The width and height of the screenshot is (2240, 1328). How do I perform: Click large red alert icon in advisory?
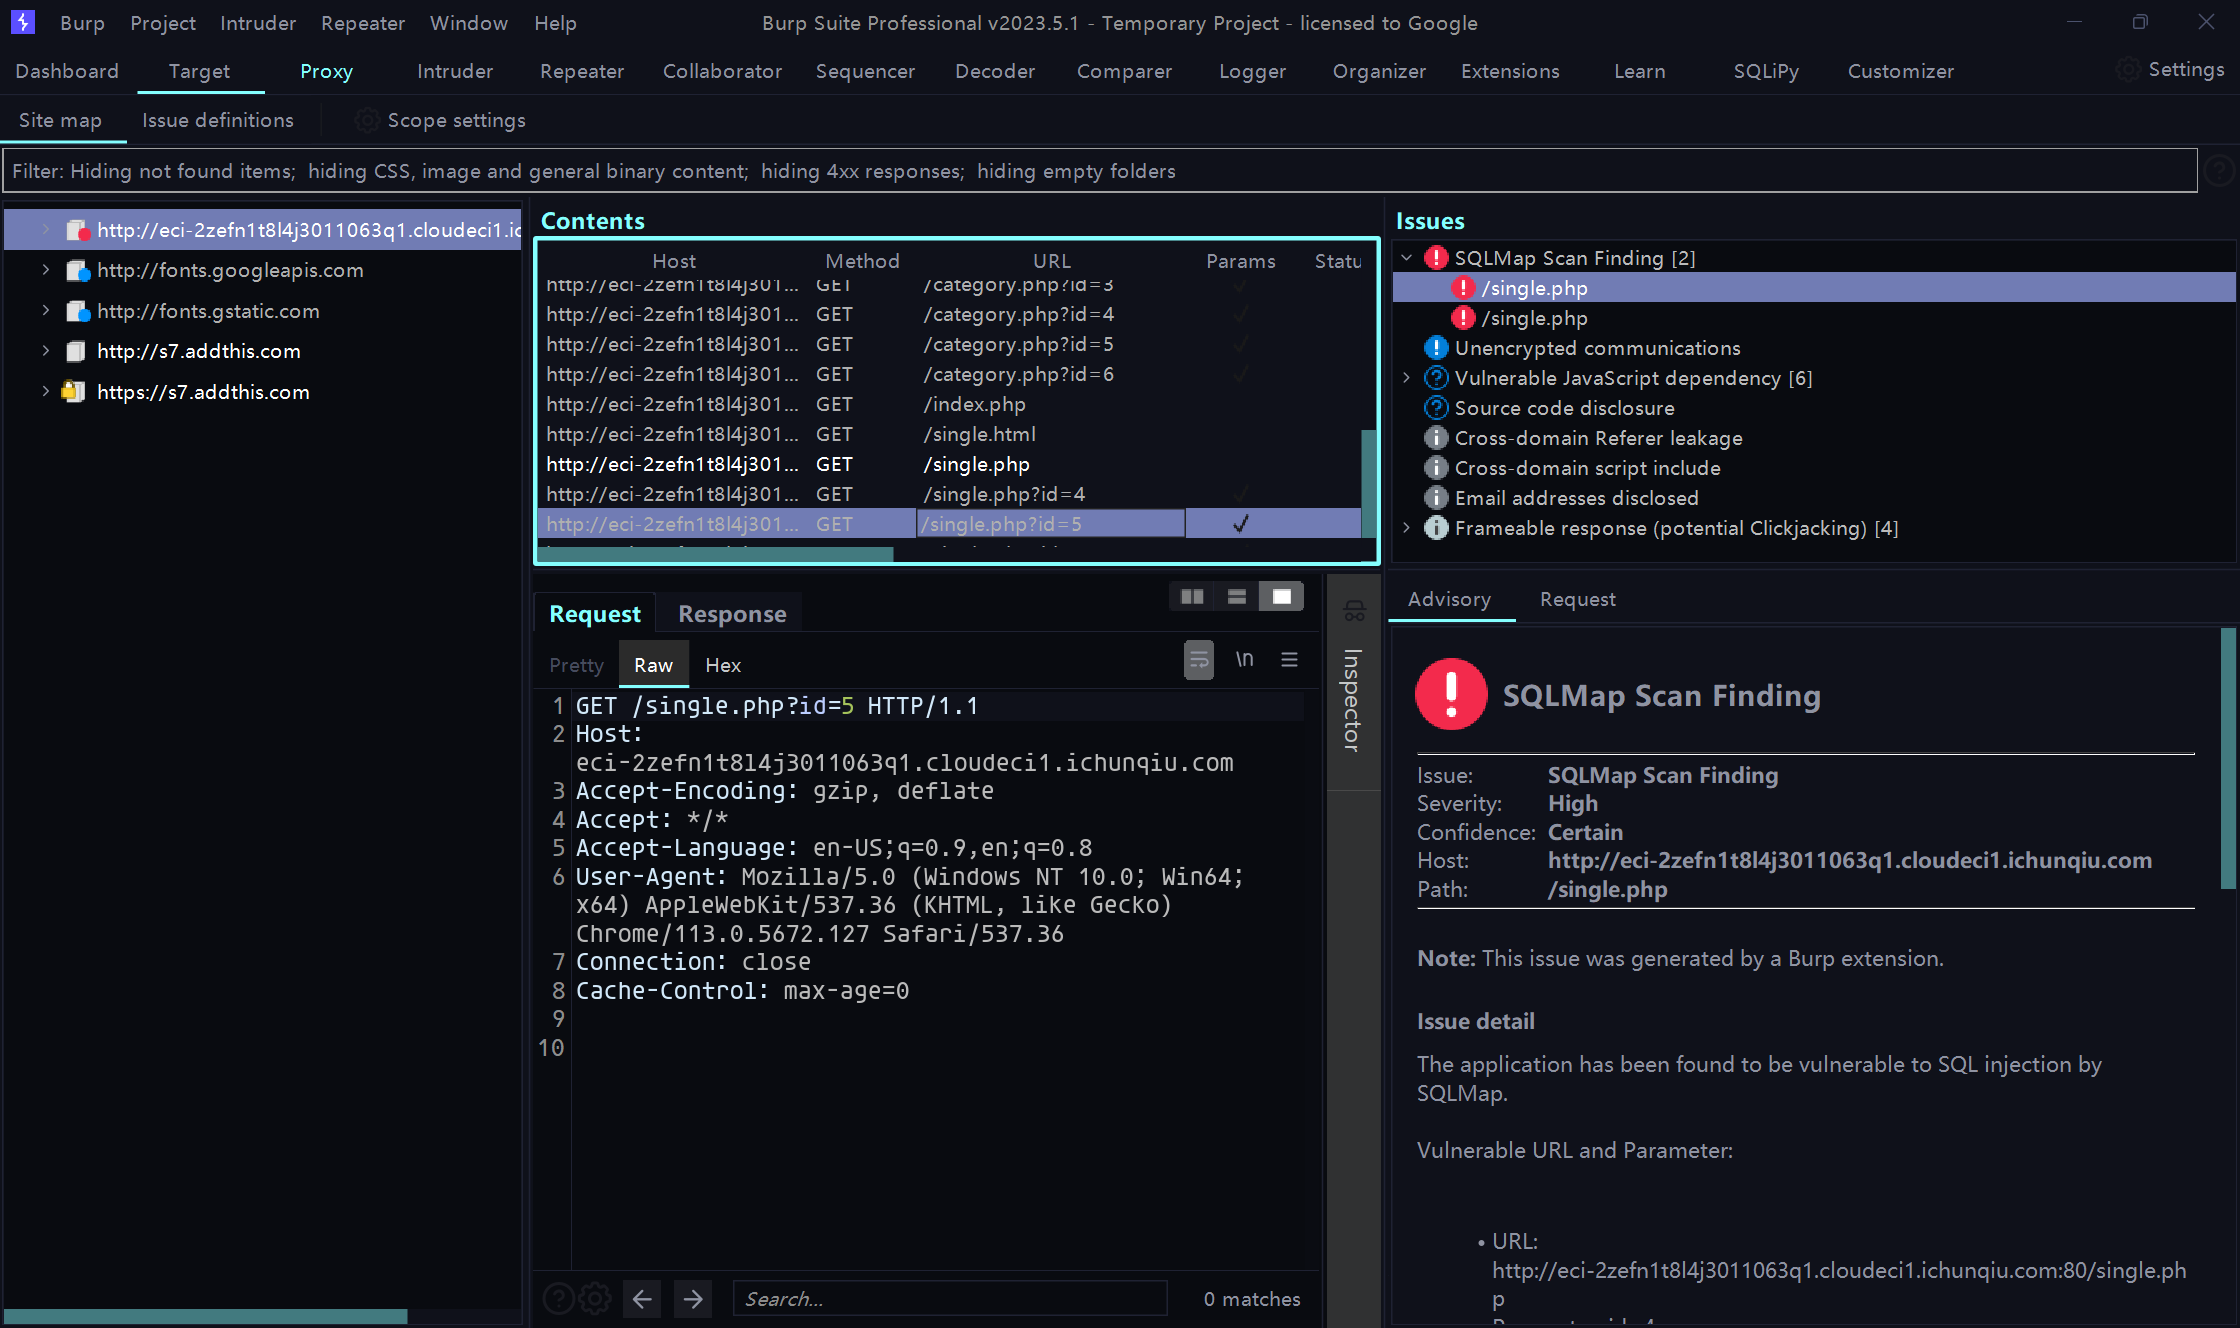1451,694
